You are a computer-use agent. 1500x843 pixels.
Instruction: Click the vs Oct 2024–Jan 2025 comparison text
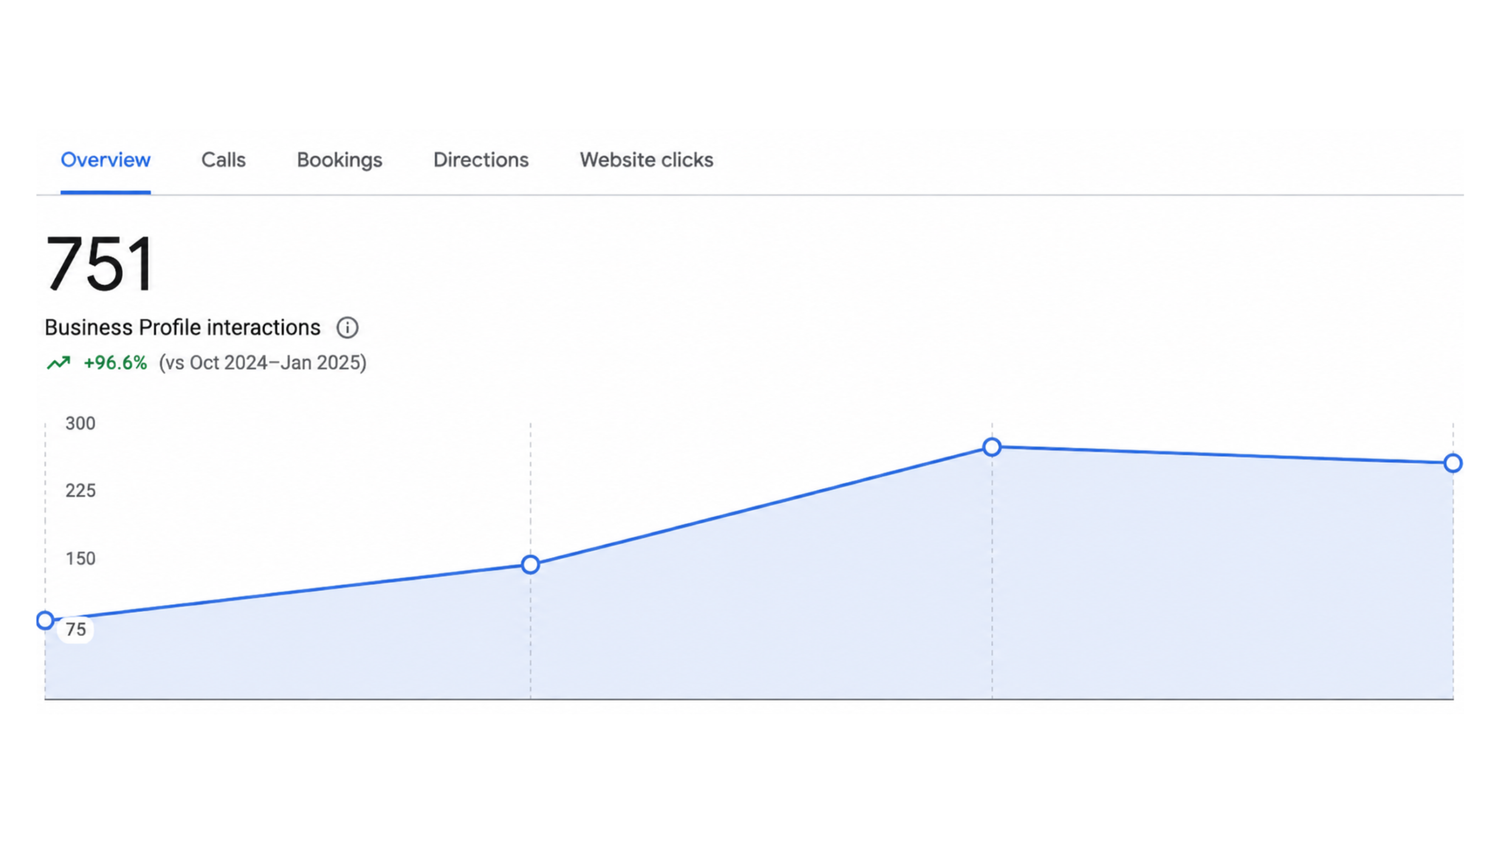263,363
